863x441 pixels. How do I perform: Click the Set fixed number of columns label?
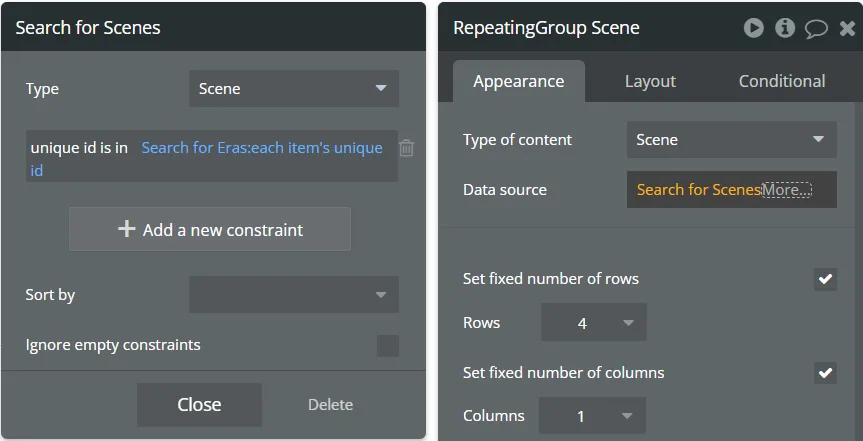564,373
